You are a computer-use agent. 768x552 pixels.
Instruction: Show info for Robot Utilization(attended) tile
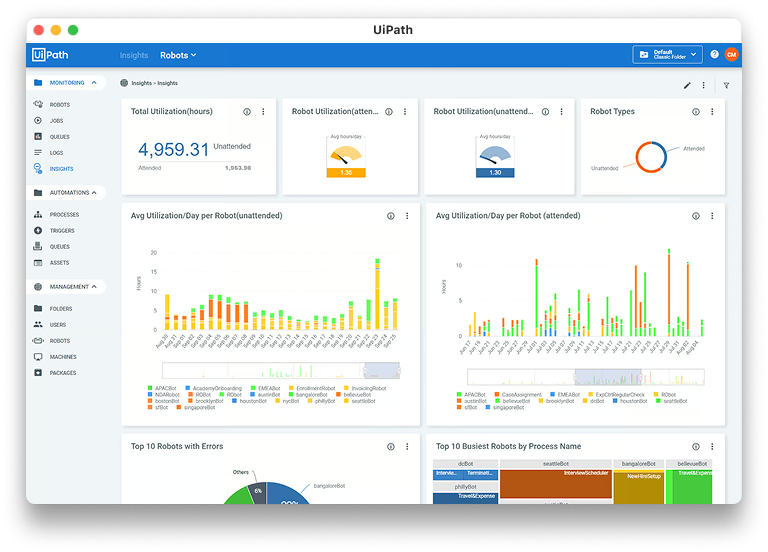pos(389,112)
